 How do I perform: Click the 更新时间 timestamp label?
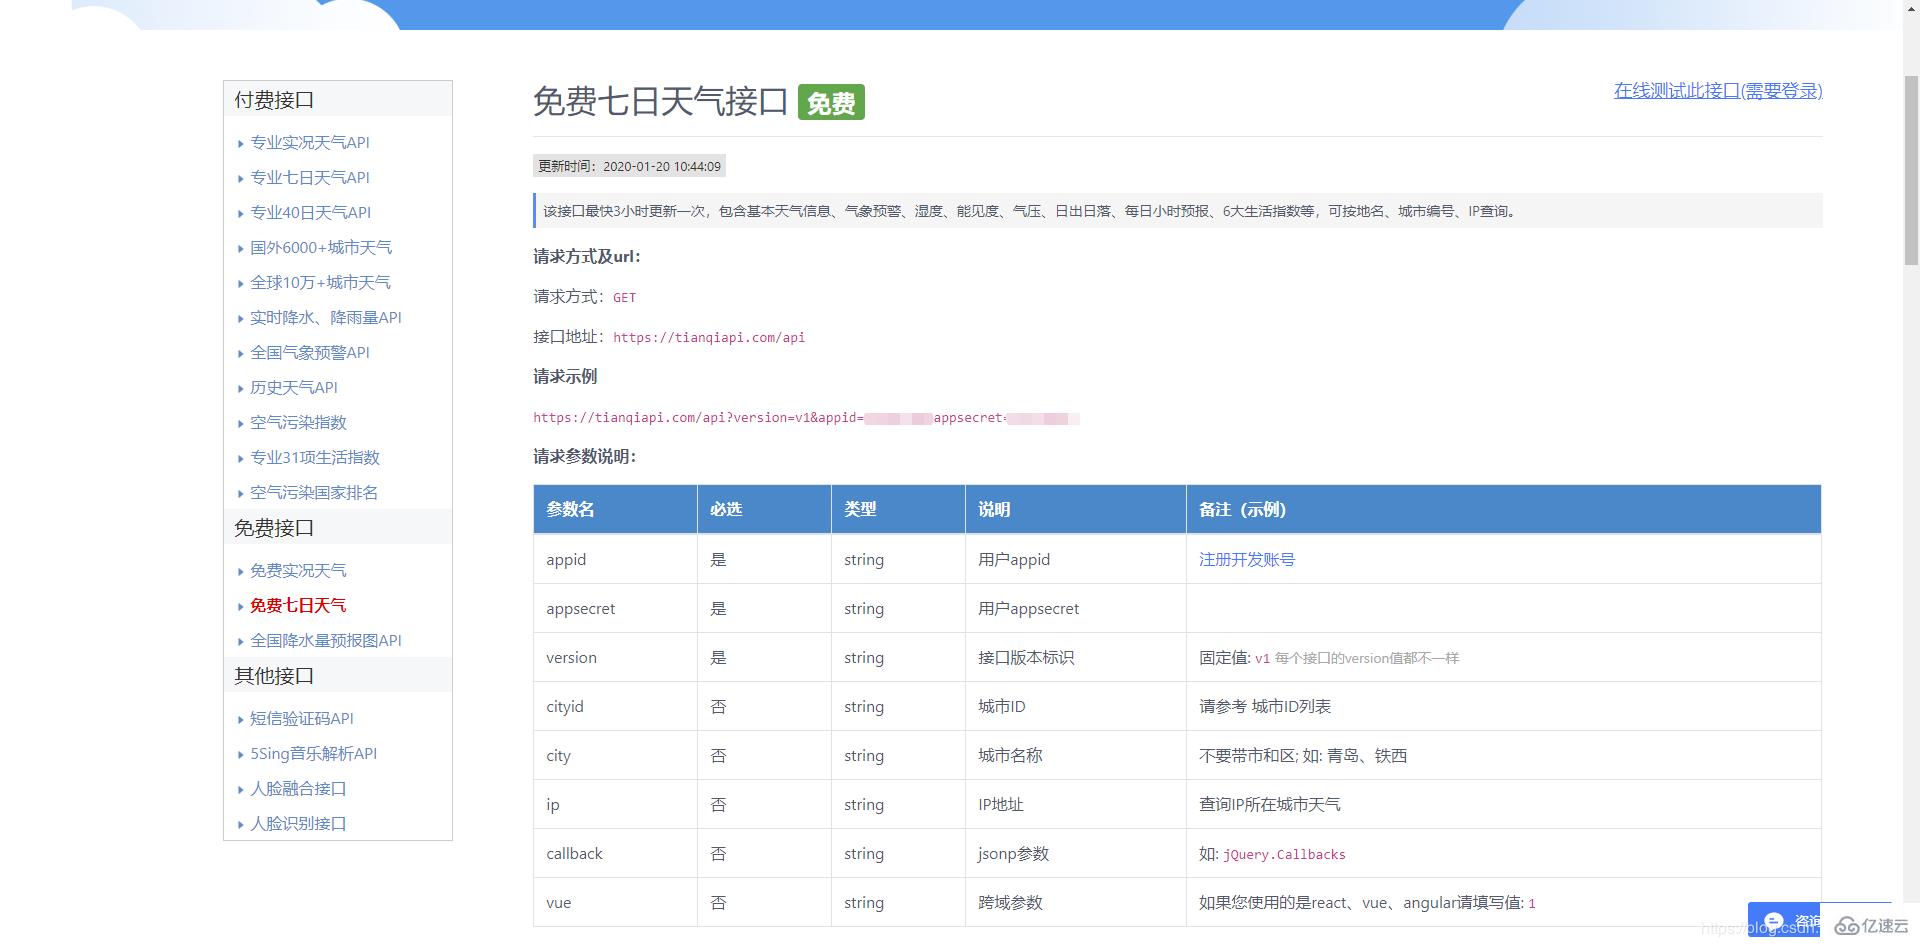pos(629,166)
